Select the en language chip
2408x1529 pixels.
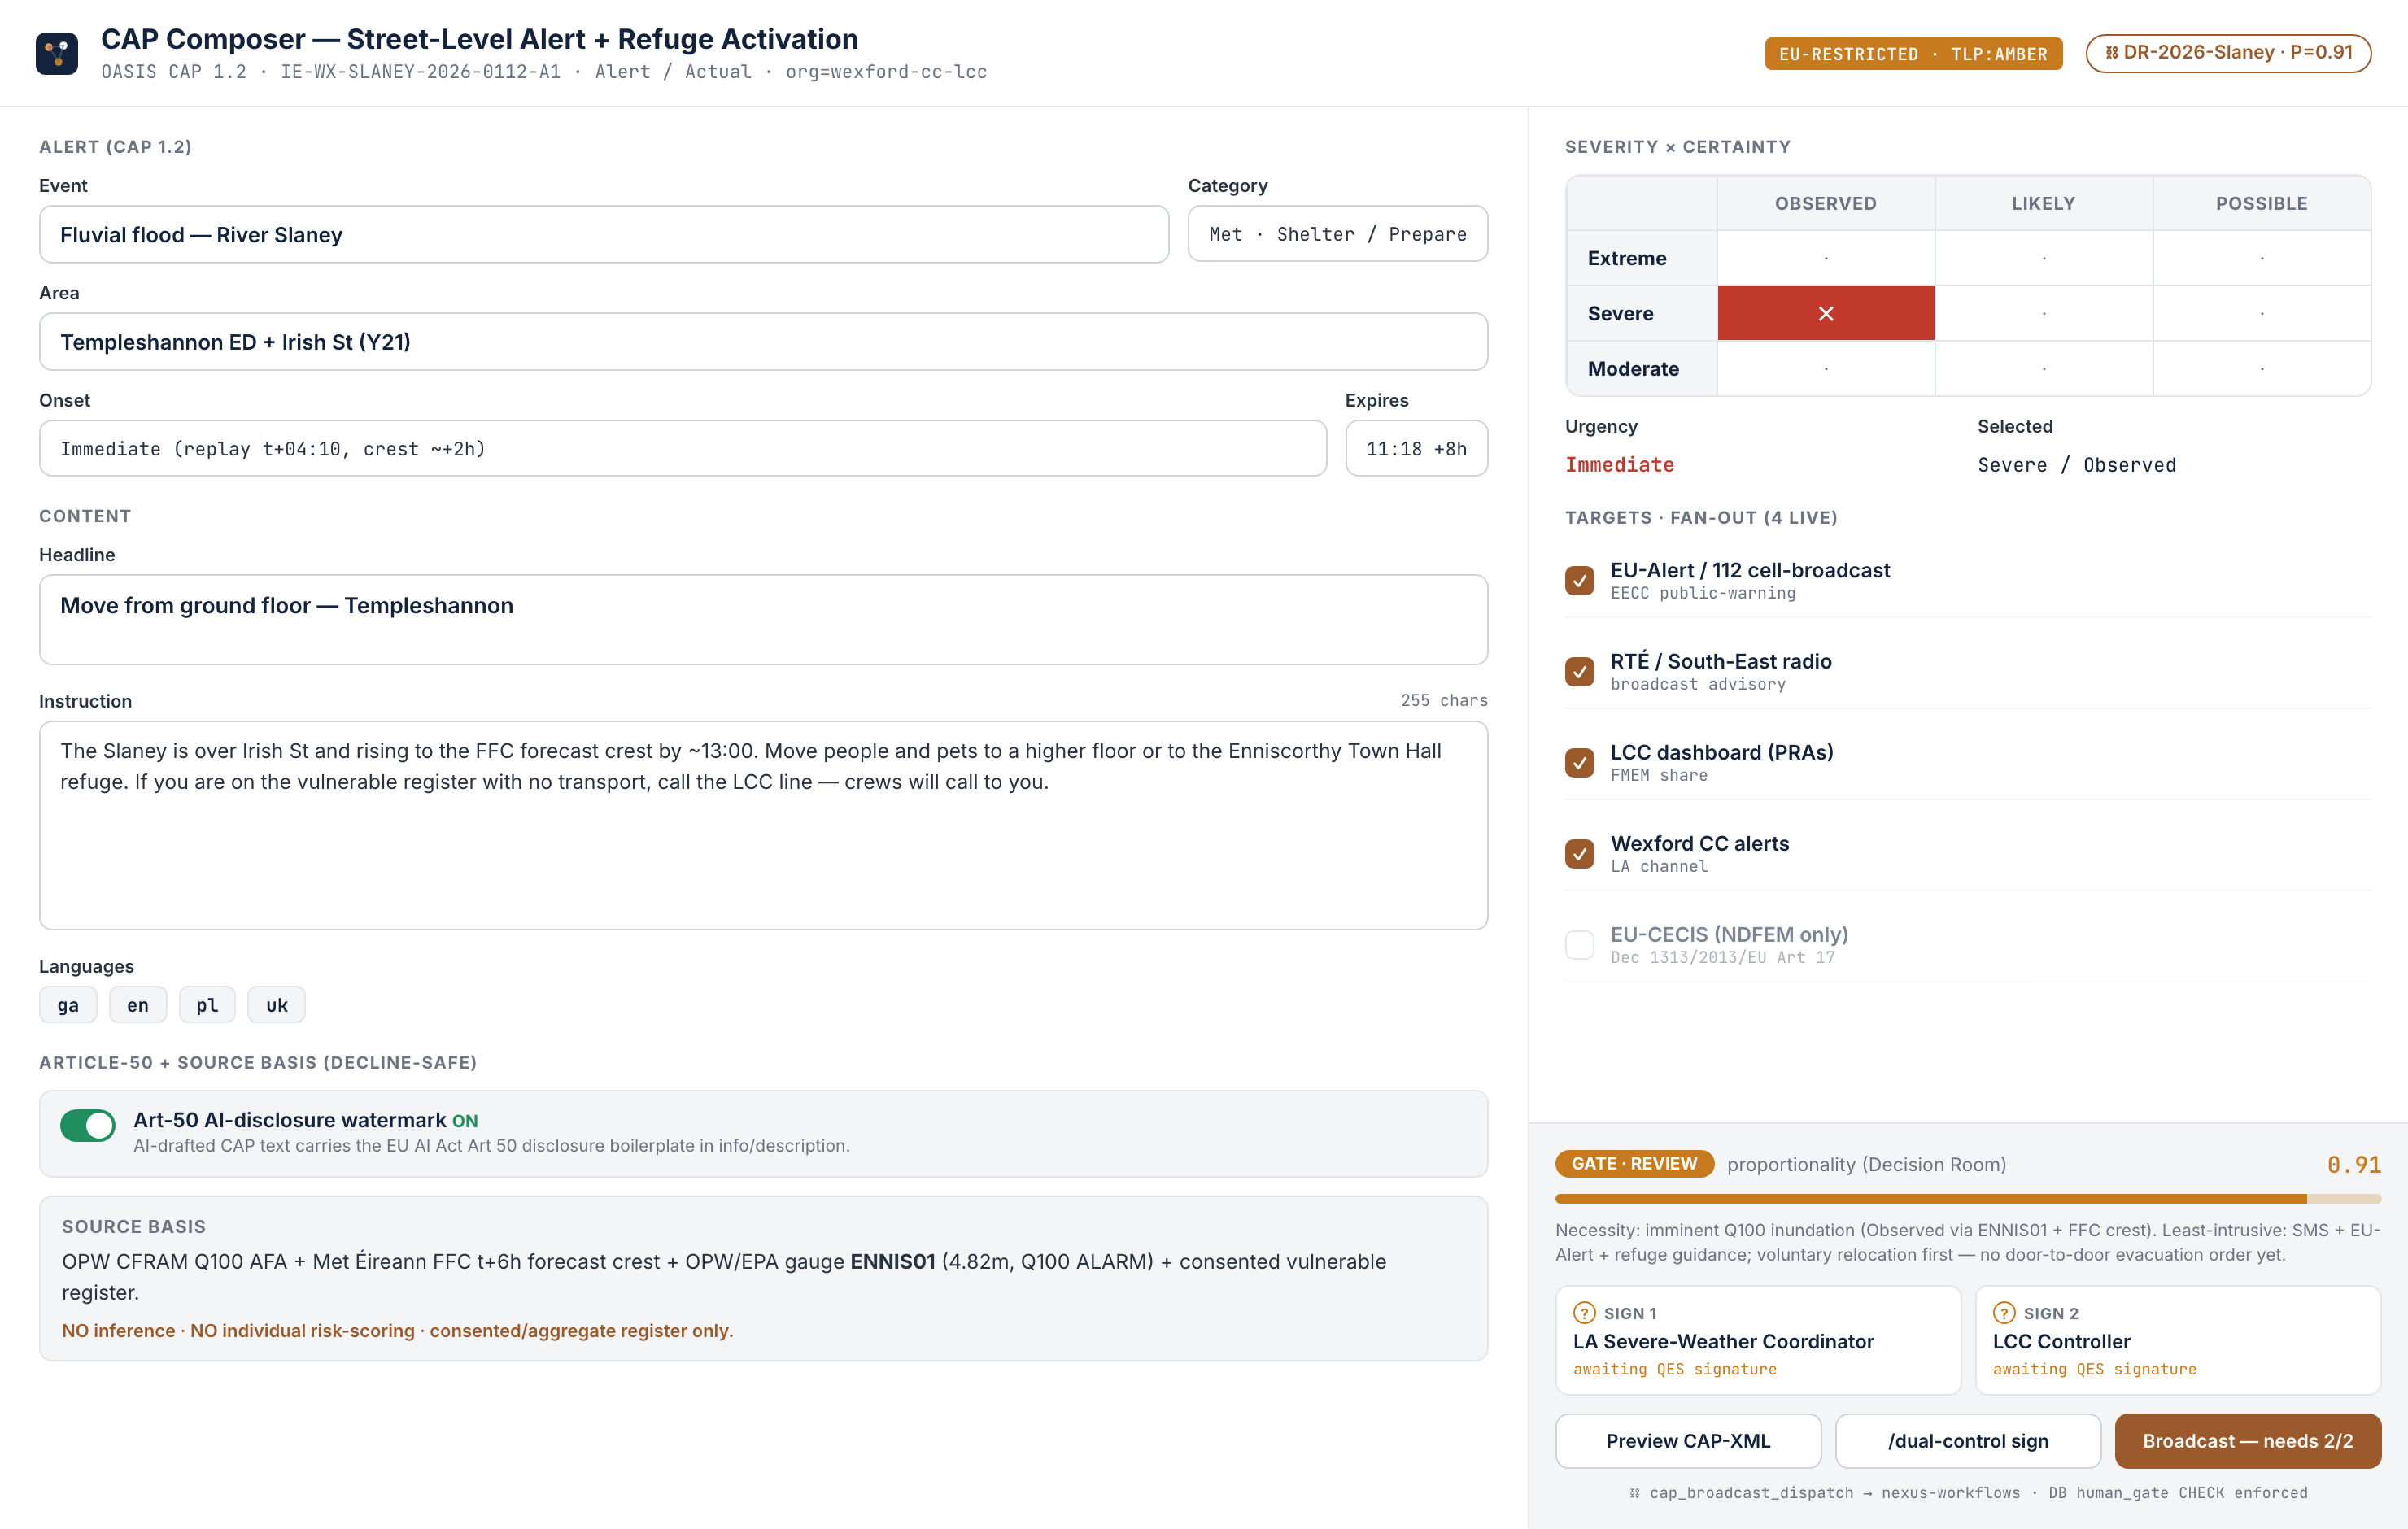[138, 1005]
